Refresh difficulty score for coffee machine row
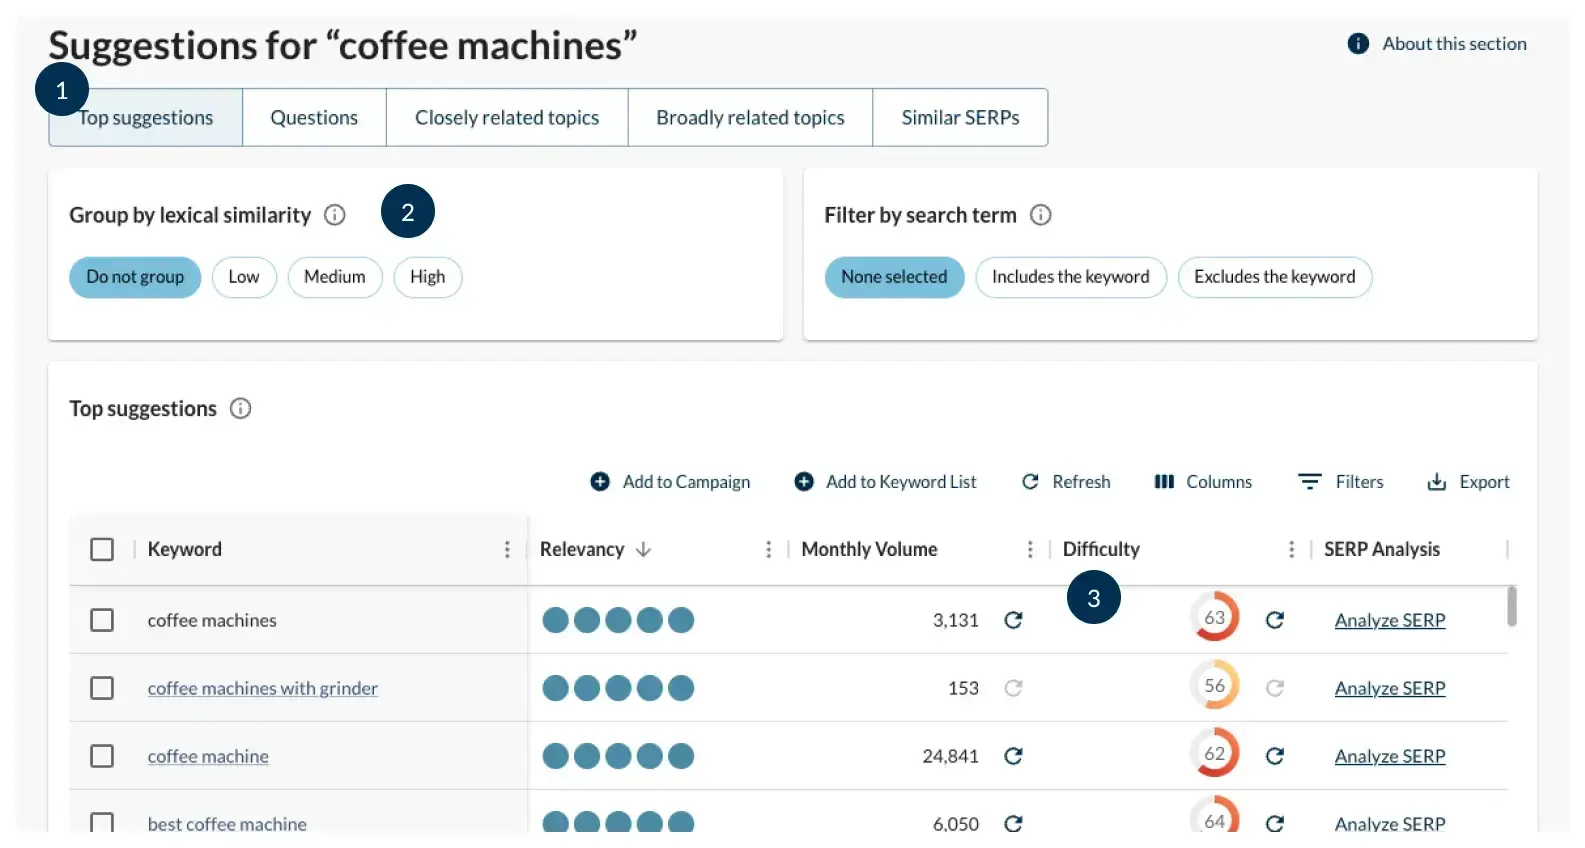Viewport: 1585px width, 848px height. coord(1275,756)
